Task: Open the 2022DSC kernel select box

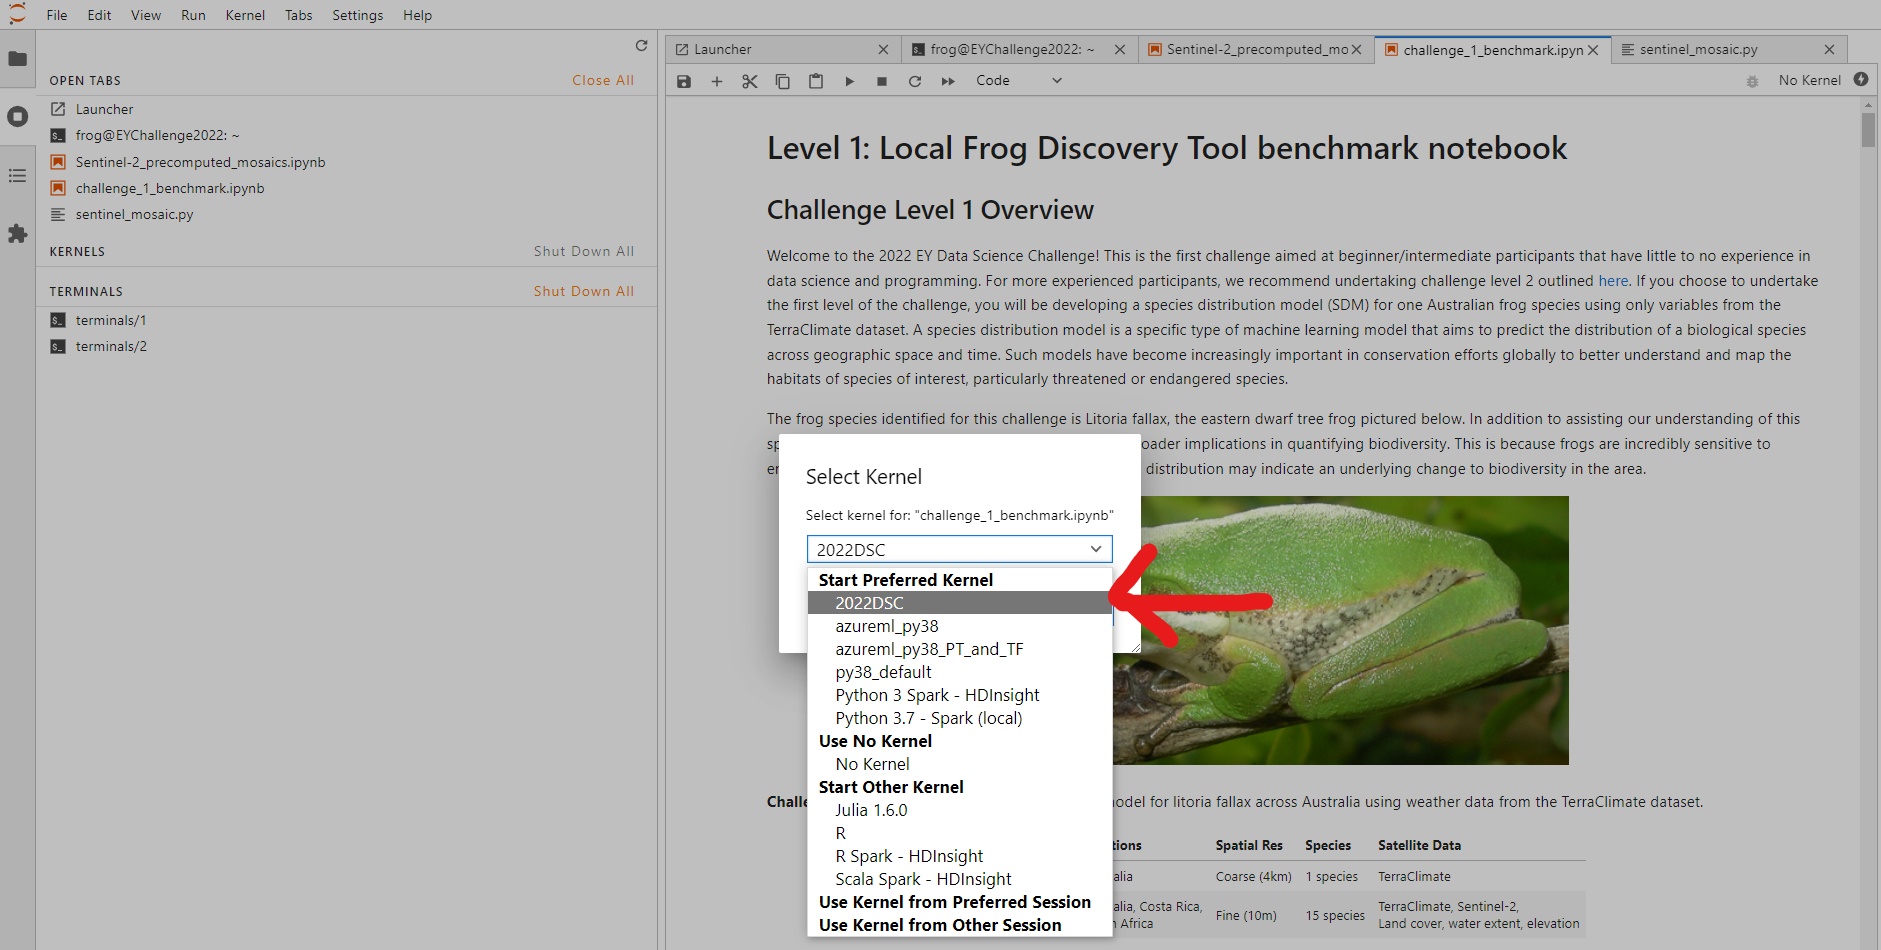Action: [959, 549]
